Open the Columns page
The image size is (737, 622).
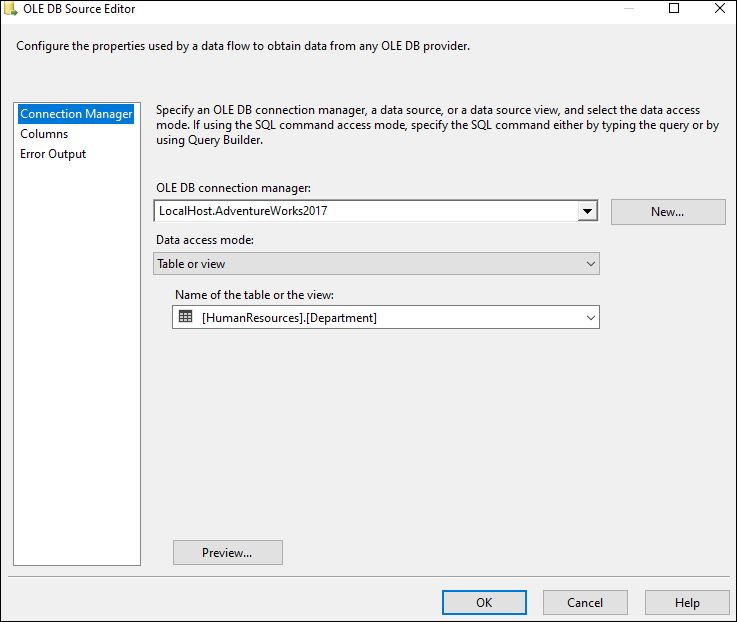tap(44, 134)
